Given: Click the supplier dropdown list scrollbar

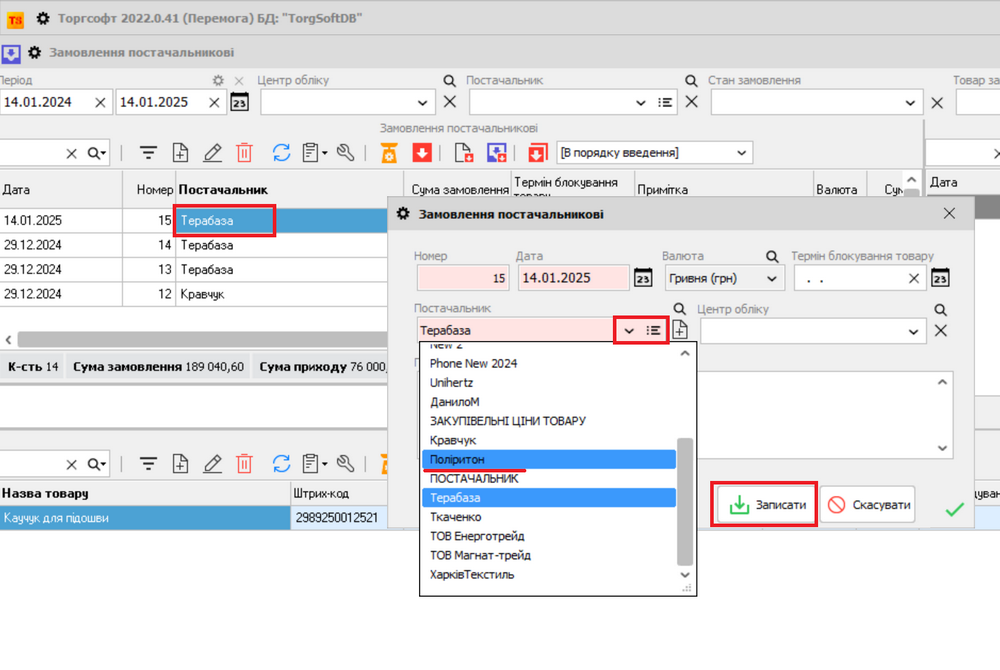Looking at the screenshot, I should click(685, 500).
